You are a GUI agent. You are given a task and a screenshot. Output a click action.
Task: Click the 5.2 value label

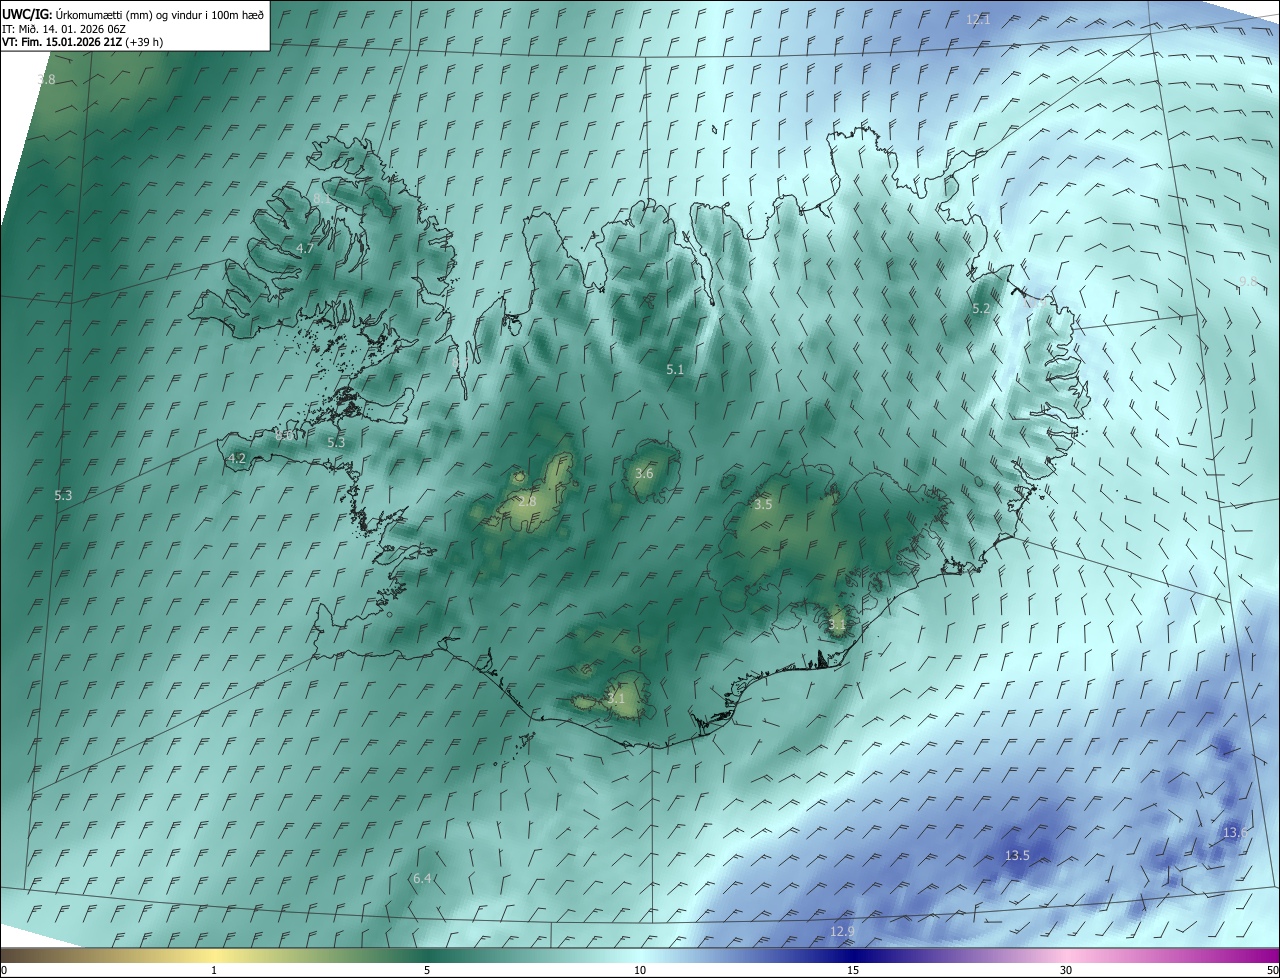(982, 309)
